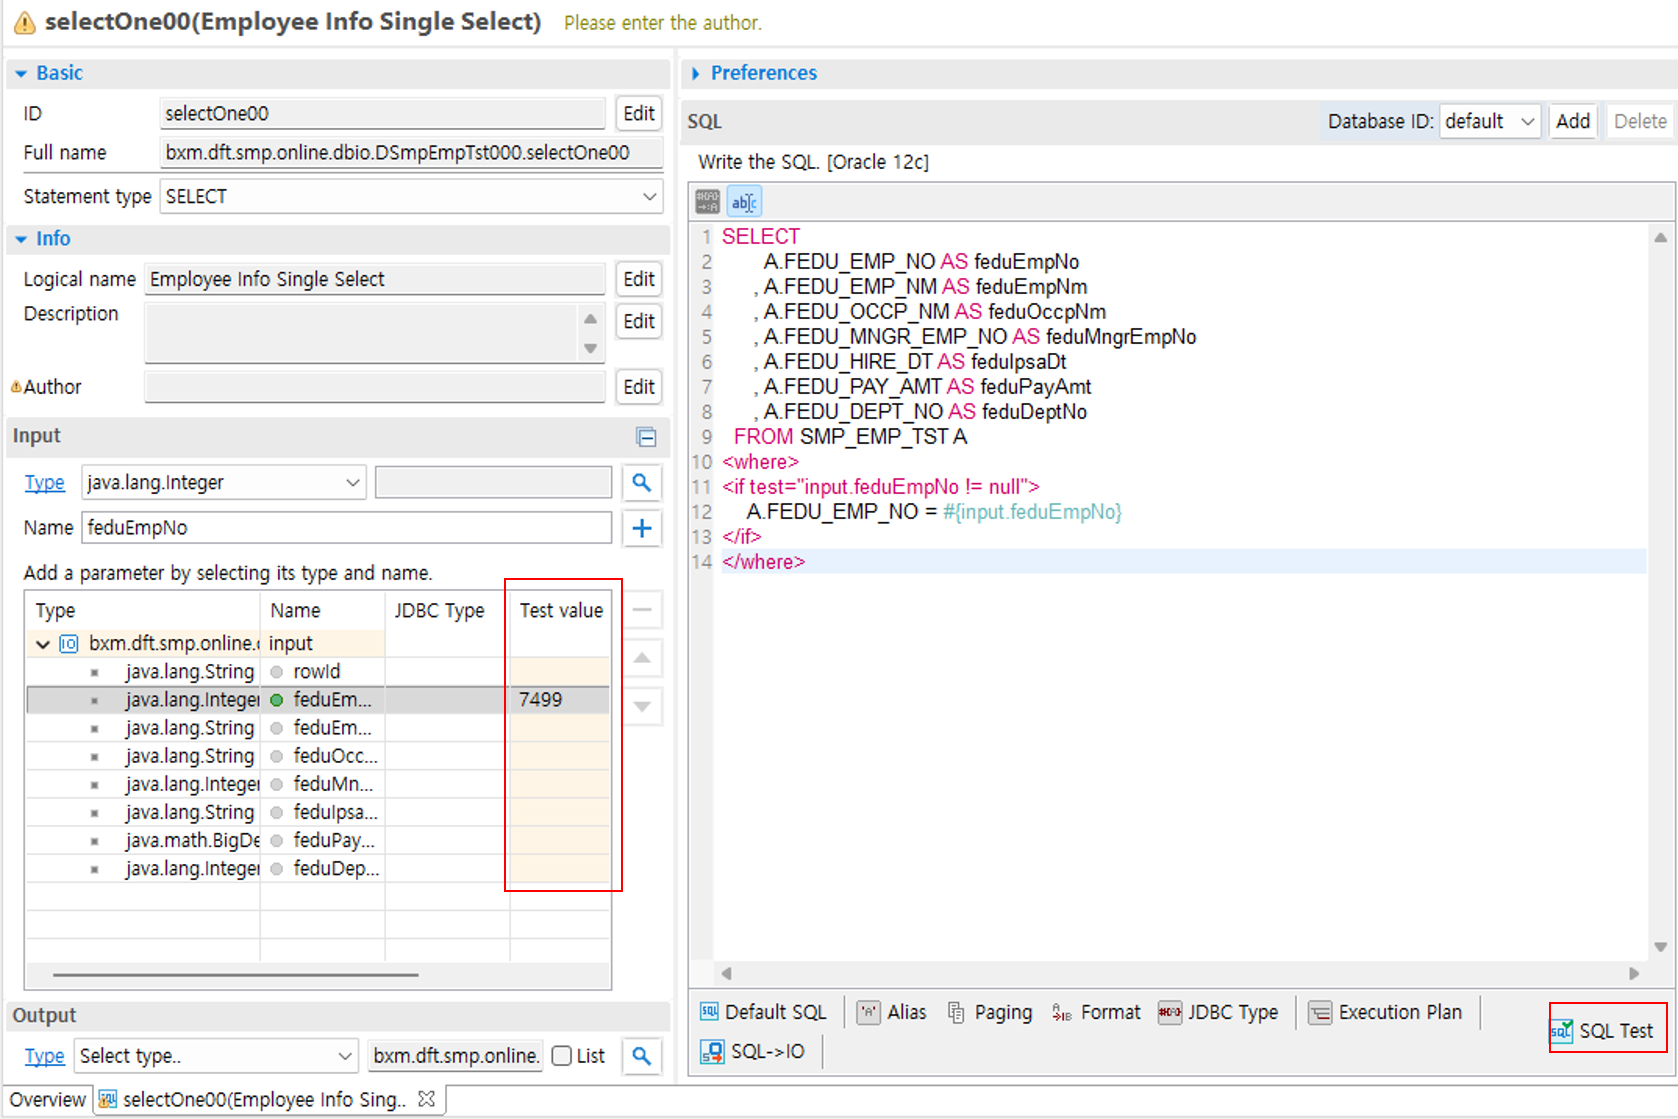Edit the Author field
This screenshot has height=1119, width=1678.
(638, 387)
